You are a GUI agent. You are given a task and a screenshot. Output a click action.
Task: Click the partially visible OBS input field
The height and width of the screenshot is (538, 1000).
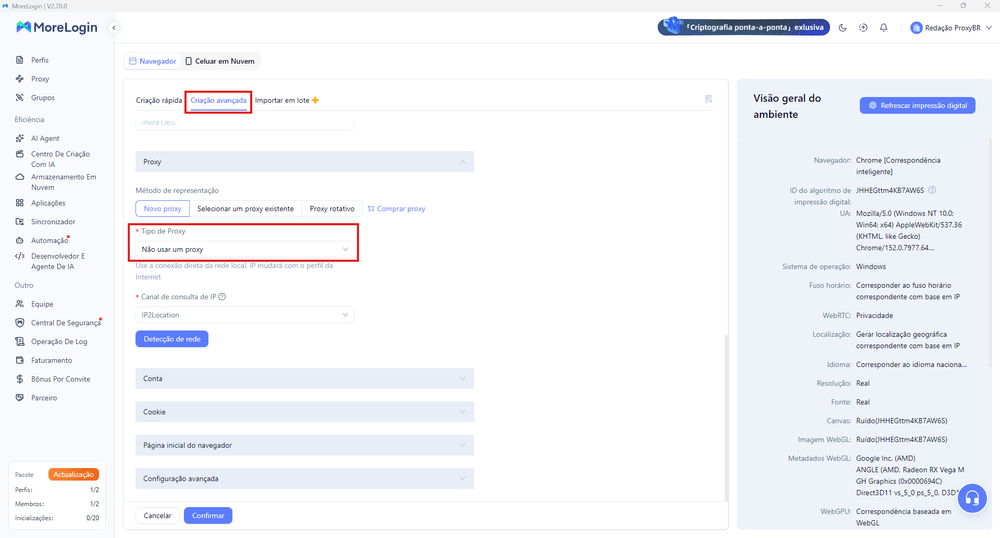point(244,124)
